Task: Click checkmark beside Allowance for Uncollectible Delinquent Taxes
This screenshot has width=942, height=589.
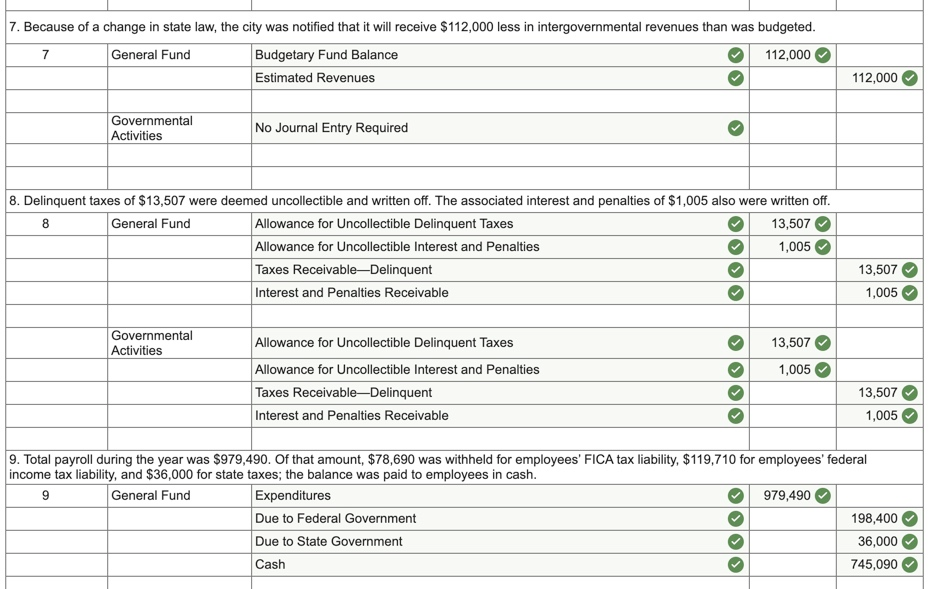Action: click(x=736, y=223)
